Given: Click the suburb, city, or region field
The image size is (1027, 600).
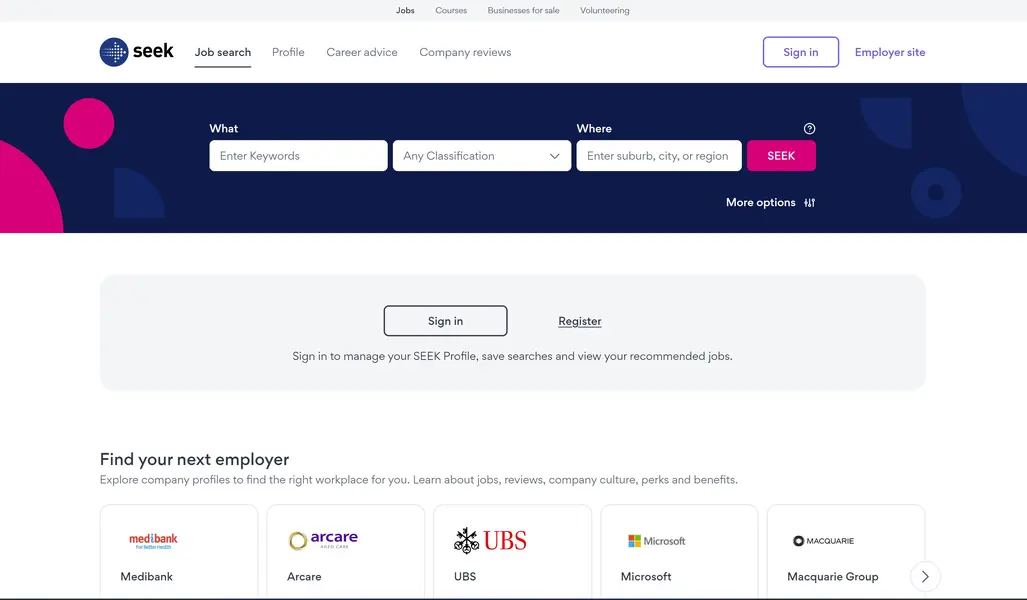Looking at the screenshot, I should click(659, 156).
